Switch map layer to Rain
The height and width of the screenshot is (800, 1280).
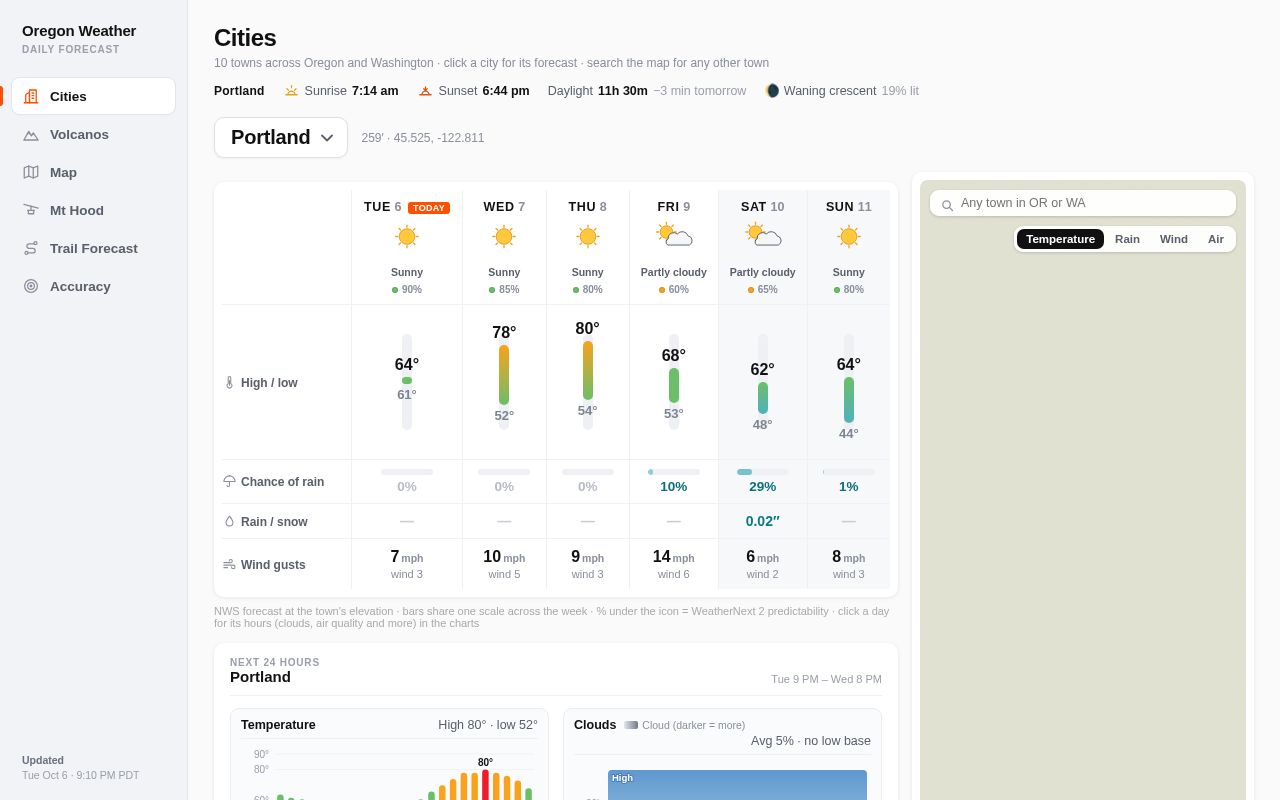(x=1127, y=239)
